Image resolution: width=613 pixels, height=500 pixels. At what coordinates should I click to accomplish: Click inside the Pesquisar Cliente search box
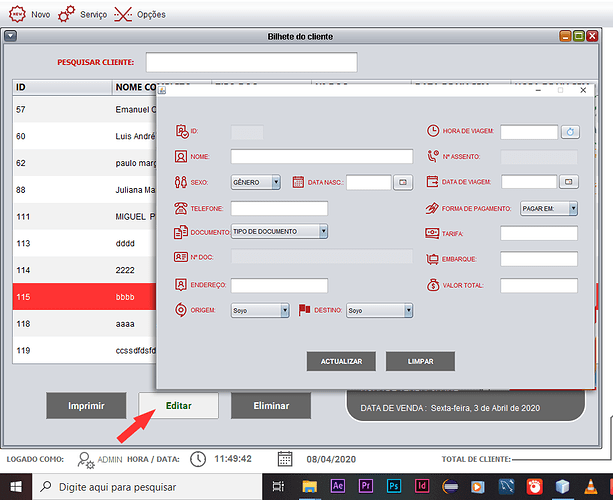point(251,62)
